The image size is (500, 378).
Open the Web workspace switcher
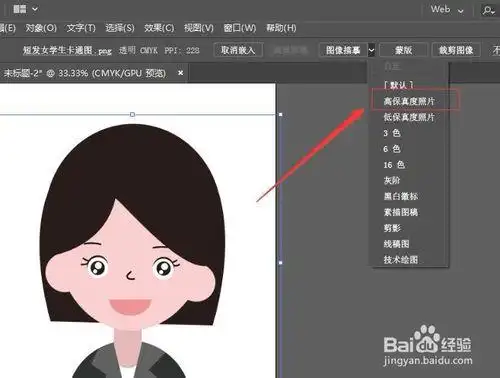[447, 9]
